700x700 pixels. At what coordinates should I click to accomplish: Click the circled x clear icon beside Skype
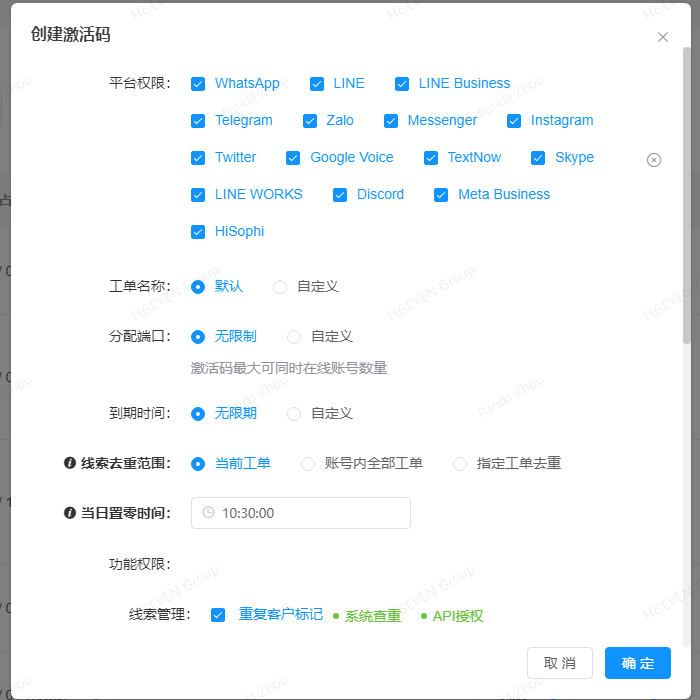654,160
